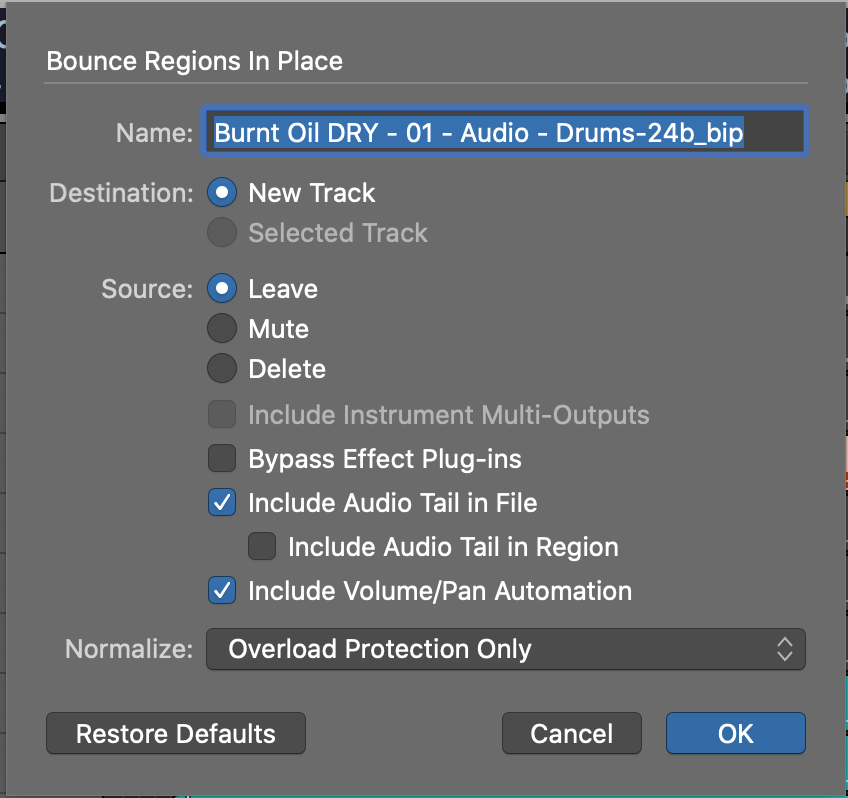Click the Source label text
Image resolution: width=848 pixels, height=798 pixels.
(x=146, y=289)
